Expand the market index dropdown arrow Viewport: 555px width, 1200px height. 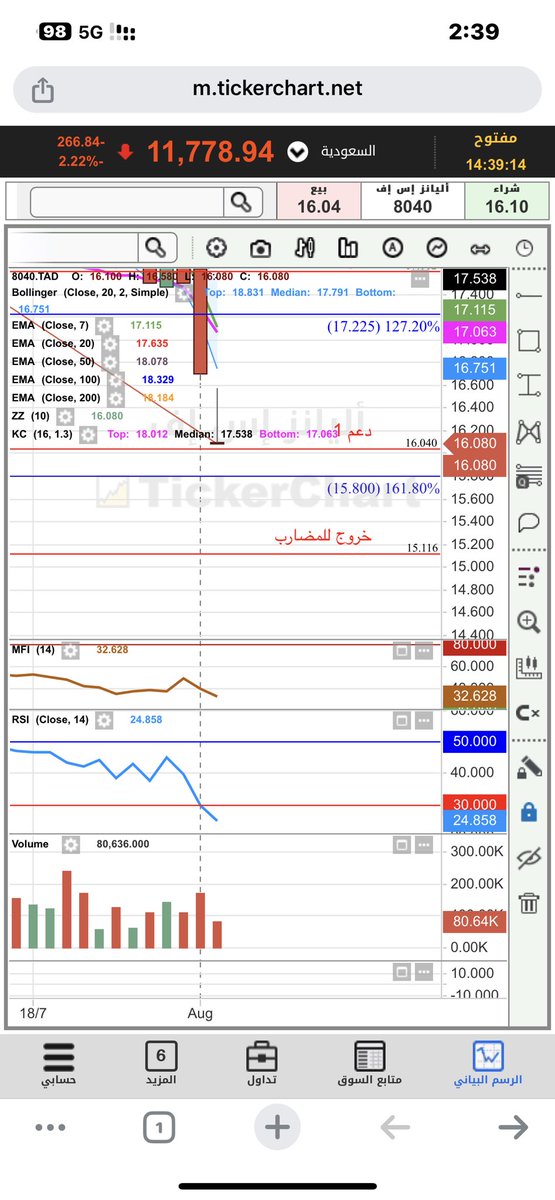(297, 152)
